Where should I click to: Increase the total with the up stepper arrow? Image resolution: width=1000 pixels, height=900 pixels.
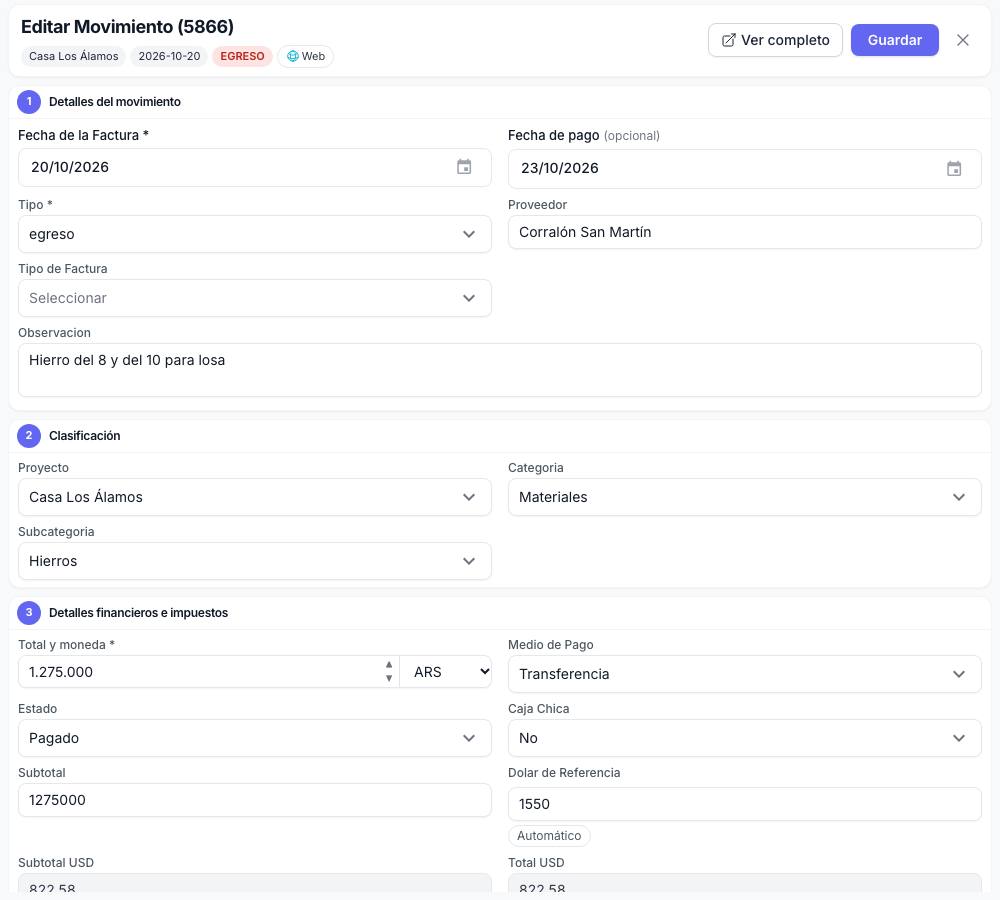389,665
